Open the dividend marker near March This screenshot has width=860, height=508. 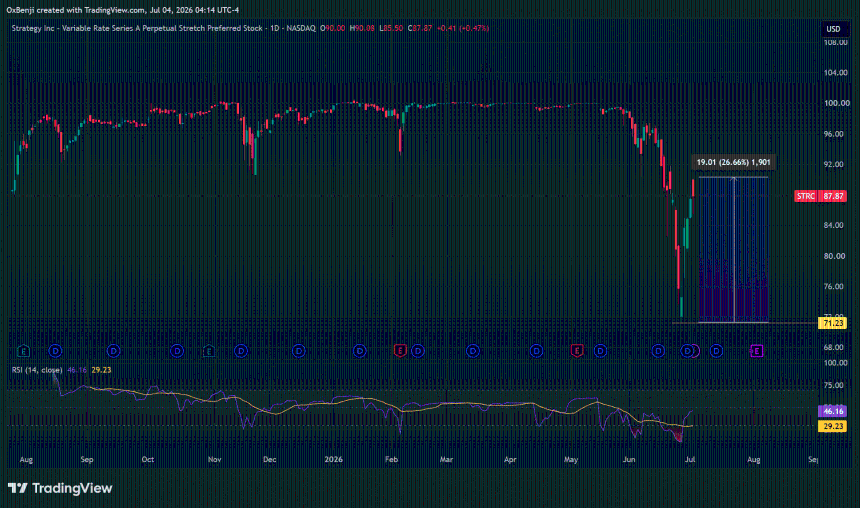click(473, 351)
